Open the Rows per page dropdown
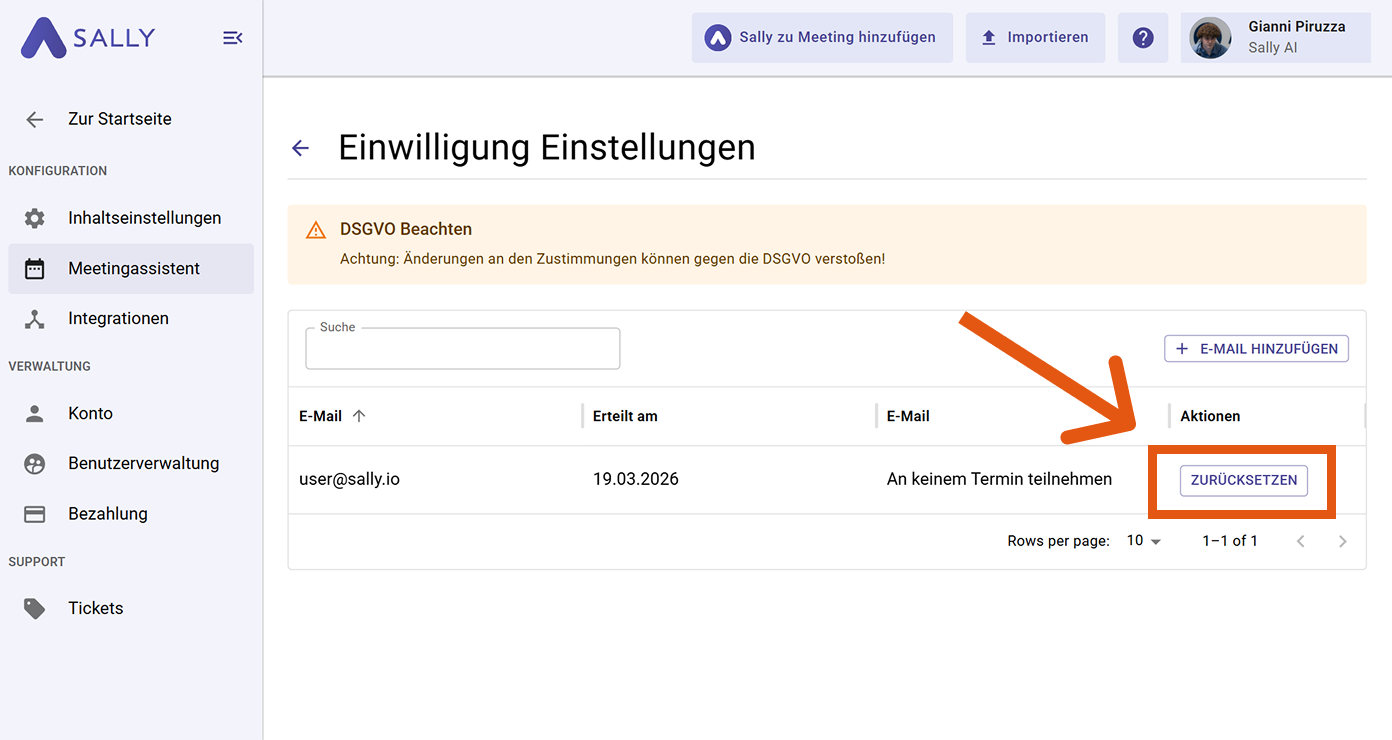 (1144, 541)
